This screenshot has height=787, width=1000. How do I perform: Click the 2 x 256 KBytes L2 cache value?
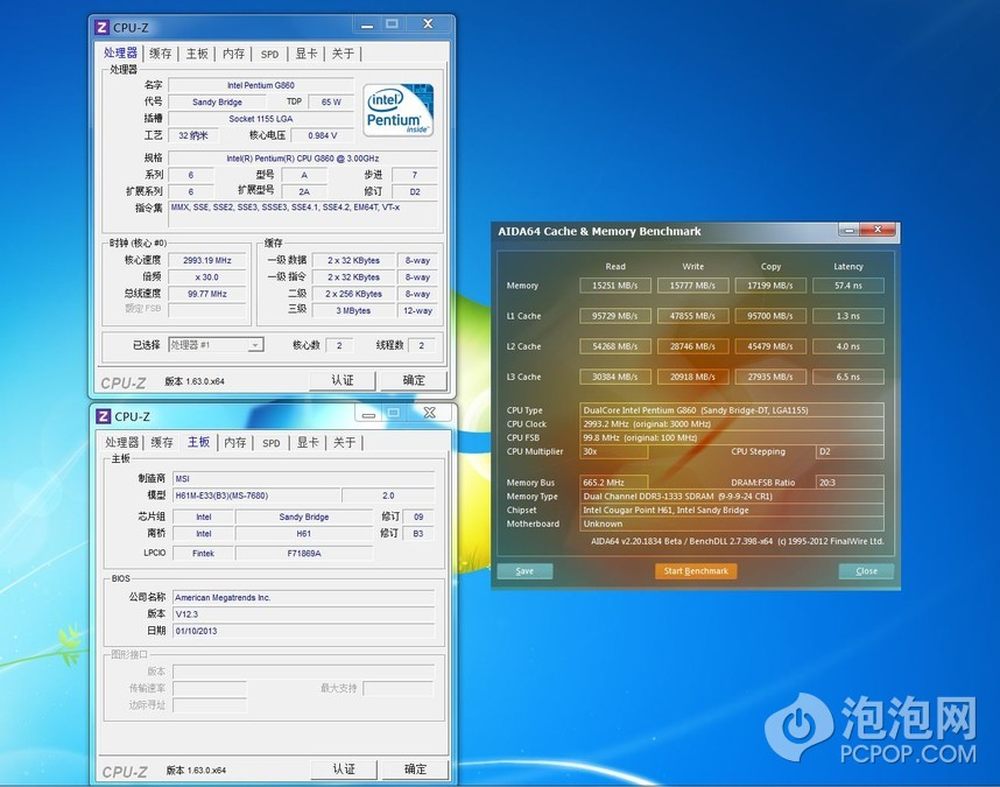click(x=353, y=294)
